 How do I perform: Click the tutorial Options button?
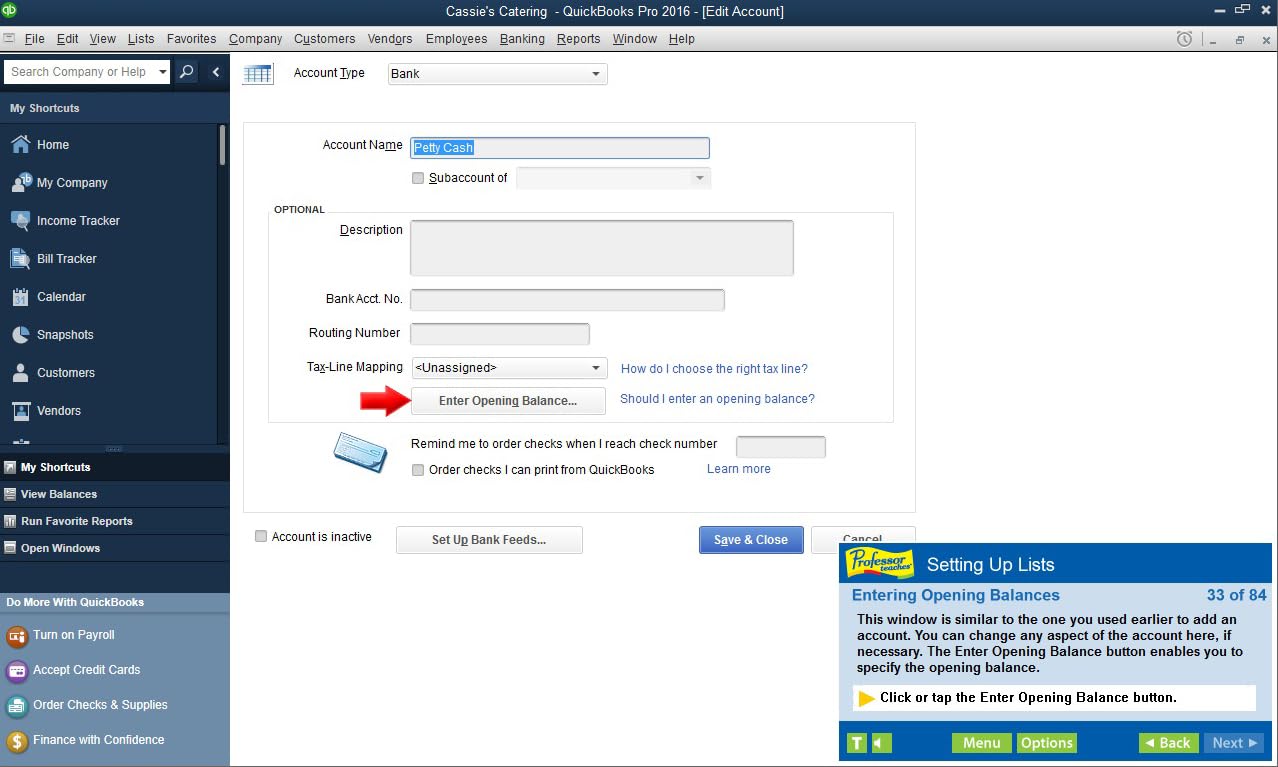pyautogui.click(x=1047, y=743)
